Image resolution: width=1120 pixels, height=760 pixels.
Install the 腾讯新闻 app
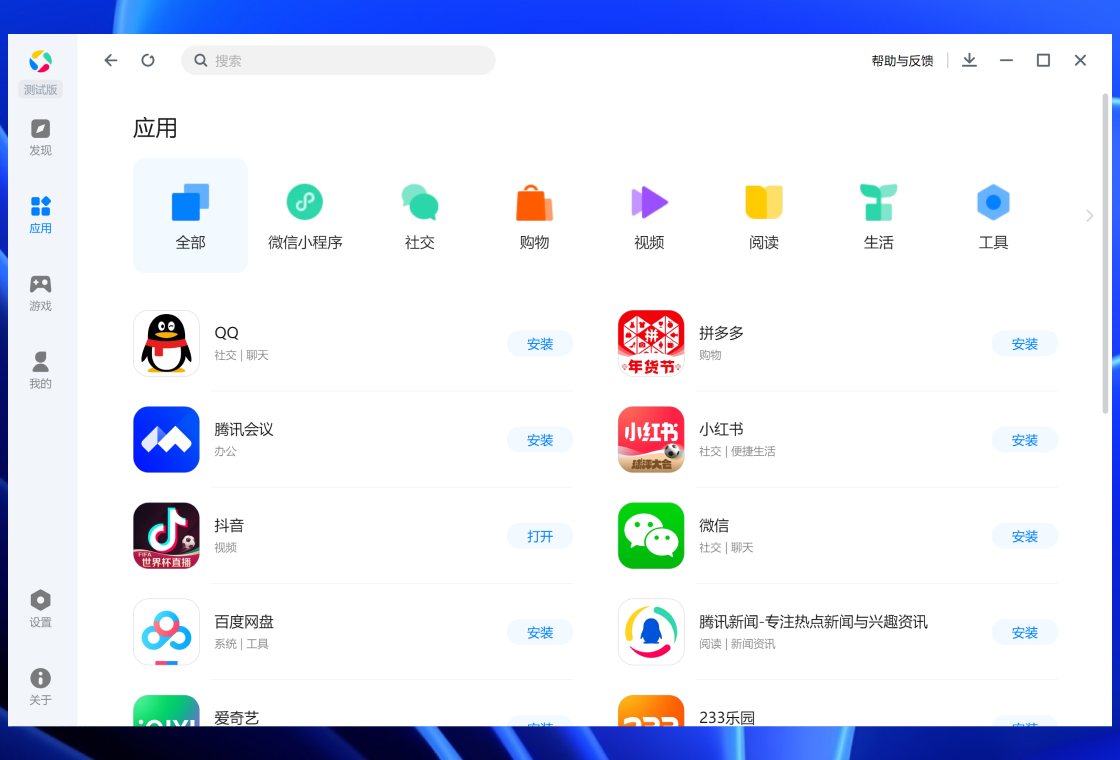pos(1024,632)
